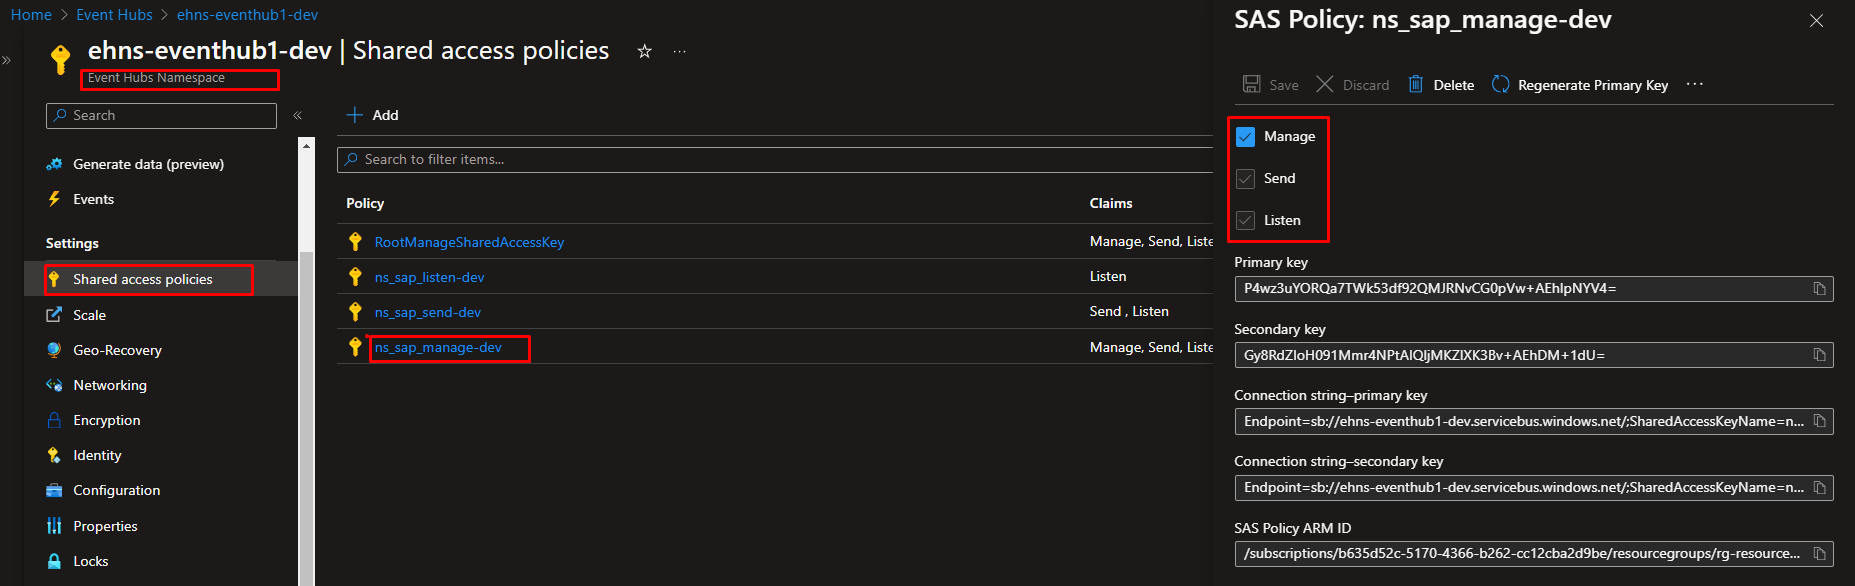
Task: Click the Encryption lock icon
Action: coord(54,420)
